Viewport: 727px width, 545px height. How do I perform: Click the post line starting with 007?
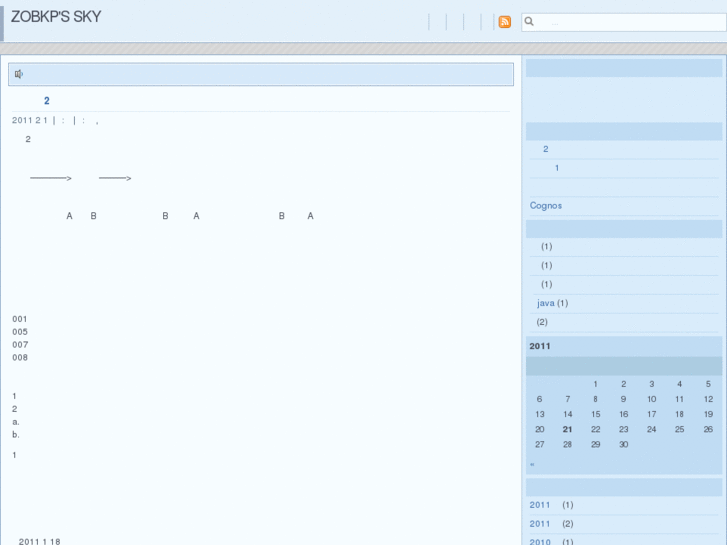(20, 345)
